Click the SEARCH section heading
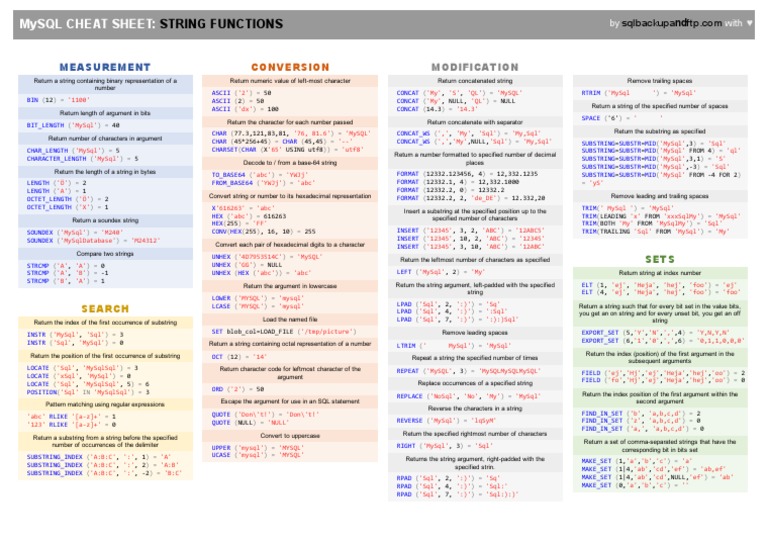Screen dimensions: 768x543 98,309
